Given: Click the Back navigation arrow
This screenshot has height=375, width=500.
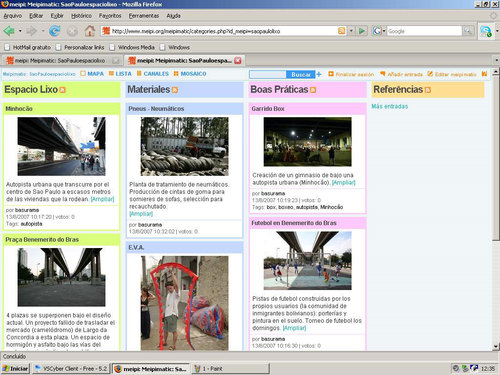Looking at the screenshot, I should pos(9,31).
